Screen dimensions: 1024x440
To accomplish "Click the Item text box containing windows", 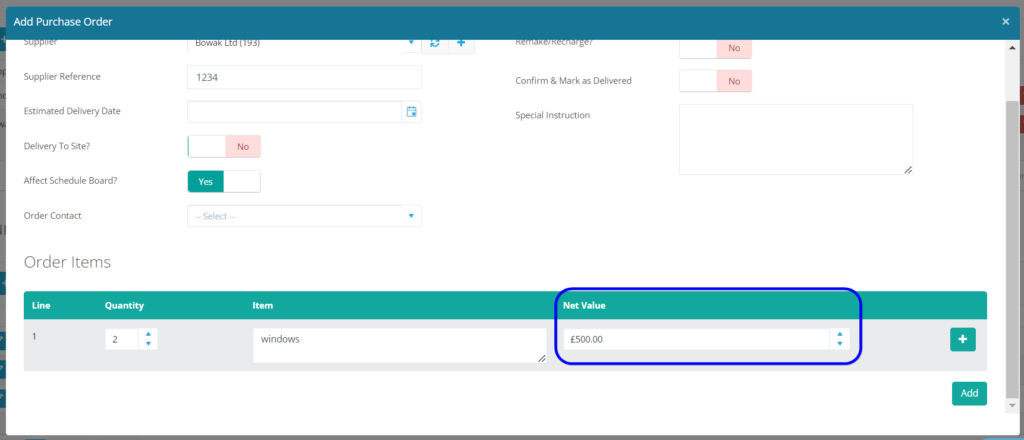I will pos(399,345).
